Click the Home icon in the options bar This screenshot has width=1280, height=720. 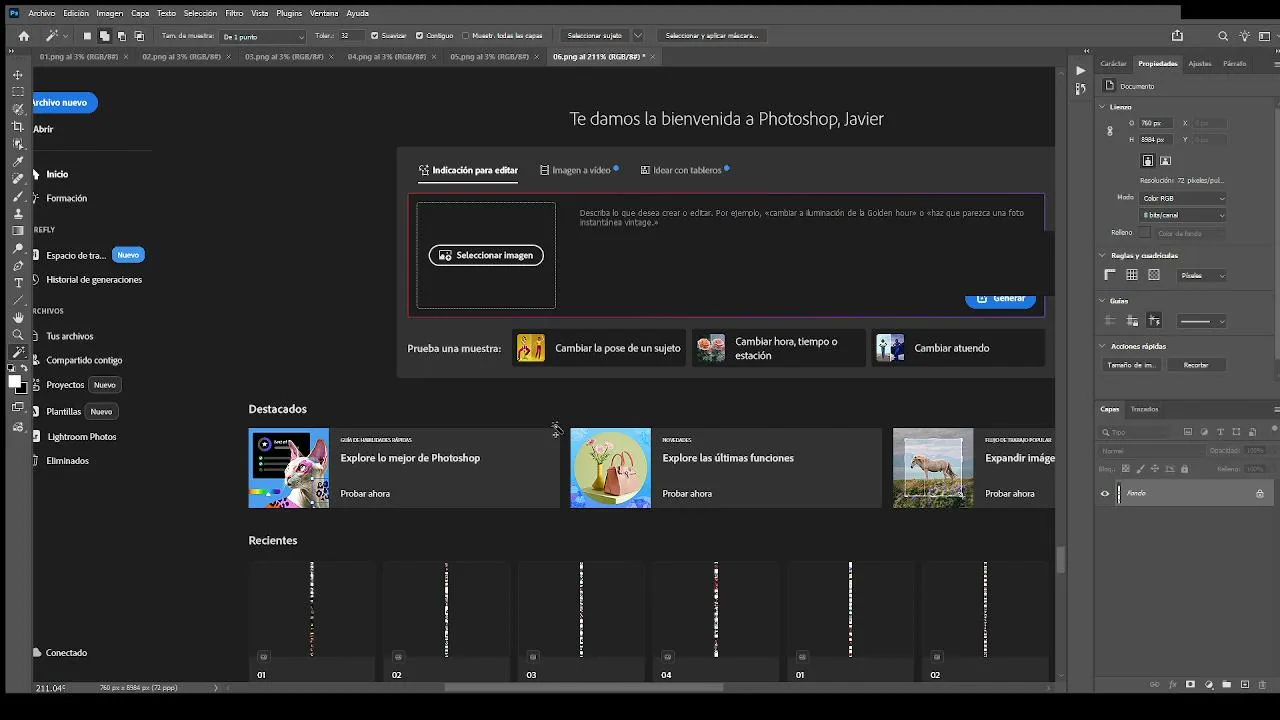(24, 36)
